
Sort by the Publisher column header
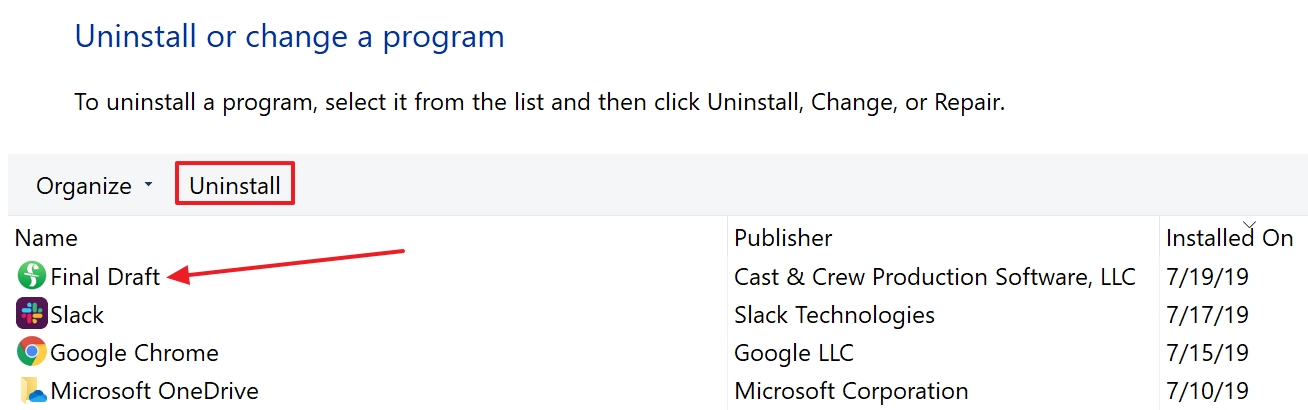(x=783, y=238)
